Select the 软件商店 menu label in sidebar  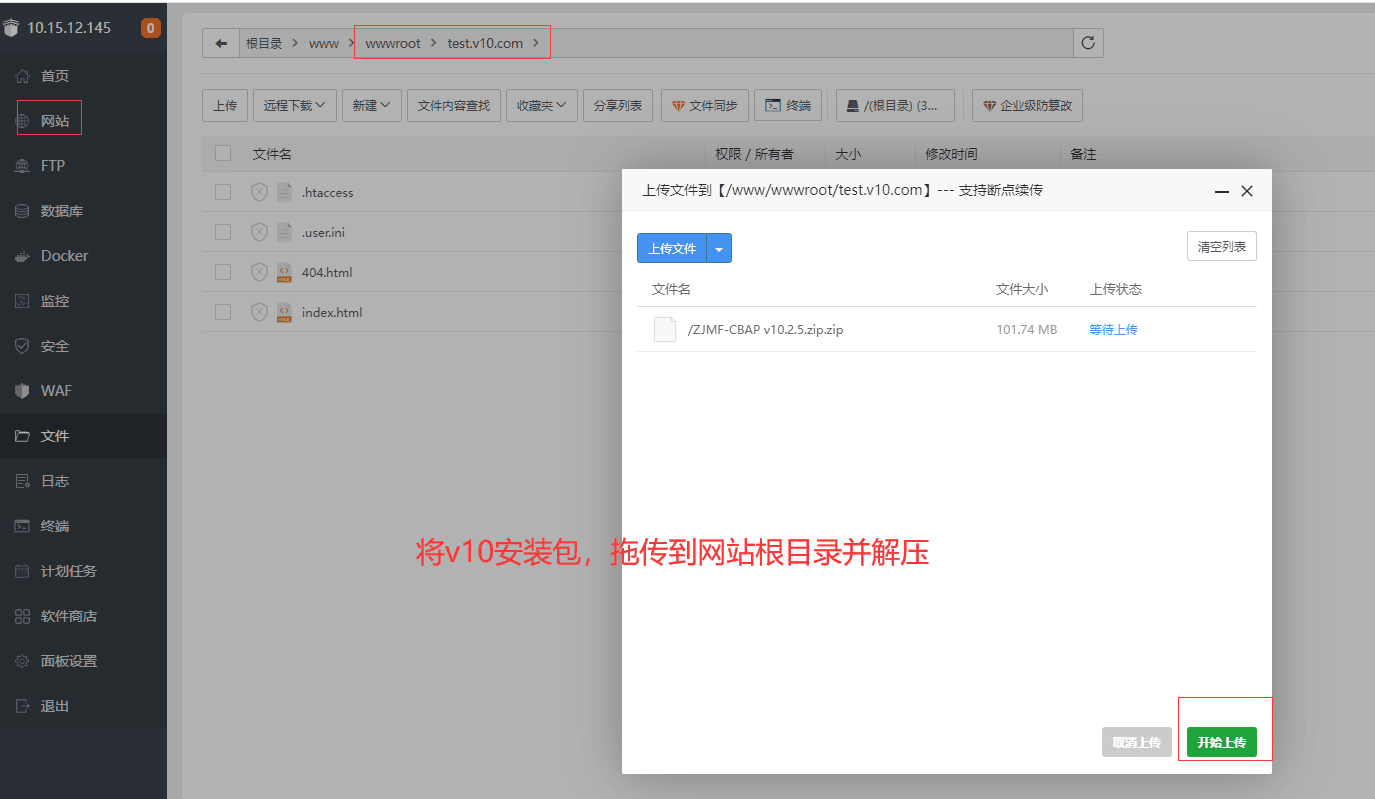tap(69, 616)
